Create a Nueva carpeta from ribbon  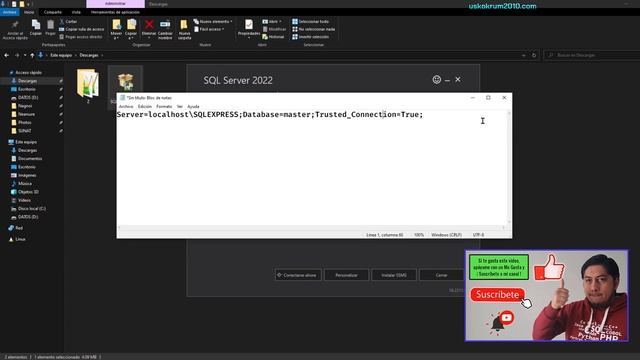click(x=184, y=29)
